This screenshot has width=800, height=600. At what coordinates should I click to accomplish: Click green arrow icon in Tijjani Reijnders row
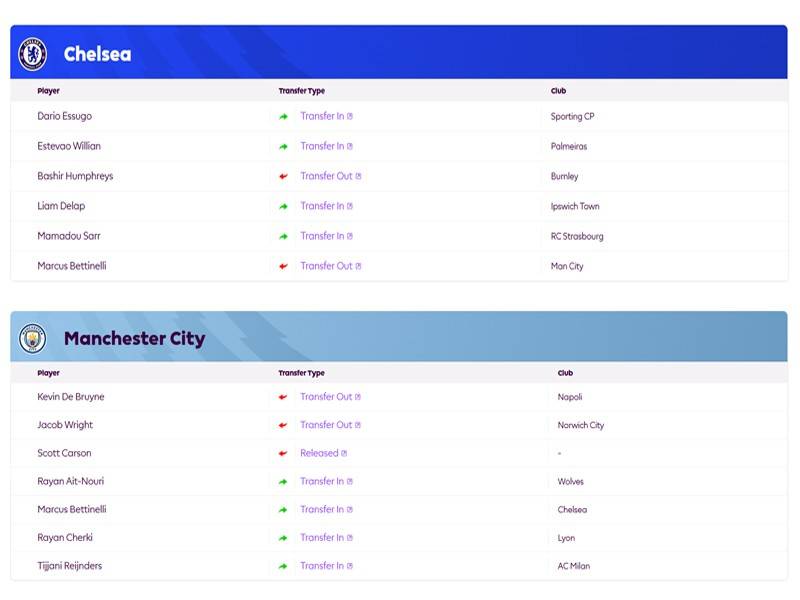(283, 566)
